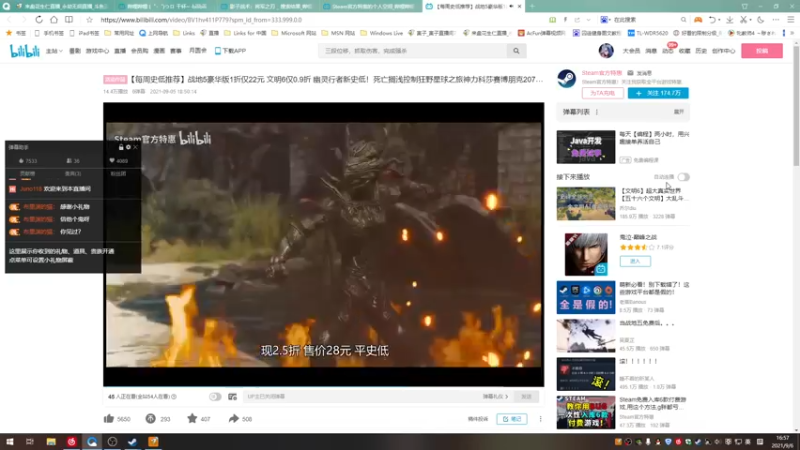This screenshot has width=800, height=450.
Task: Open Windows Start menu
Action: [10, 442]
